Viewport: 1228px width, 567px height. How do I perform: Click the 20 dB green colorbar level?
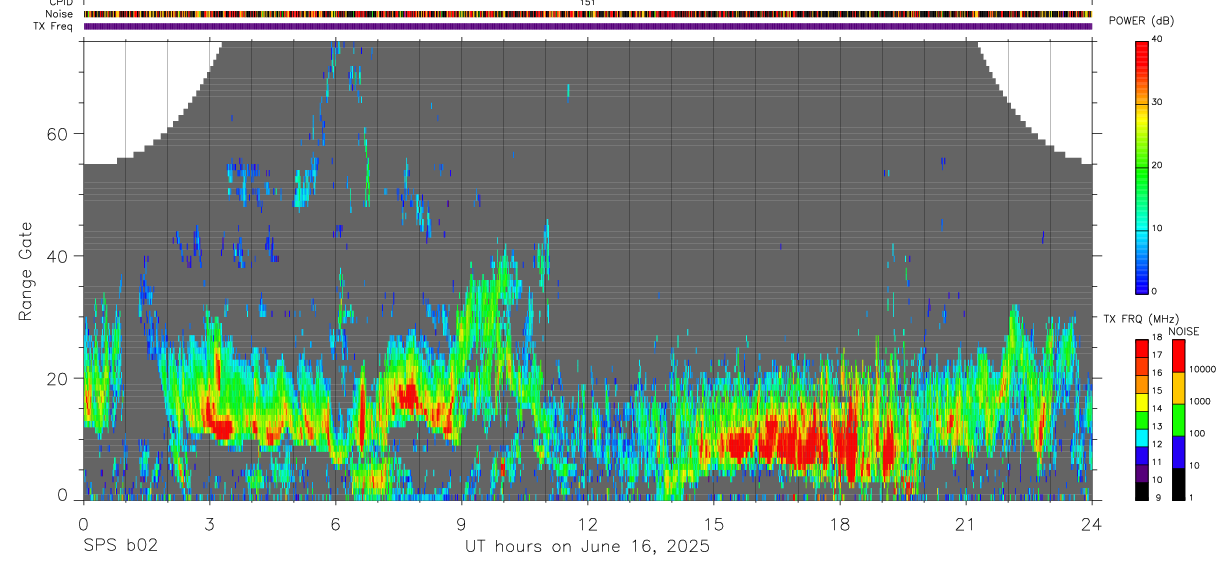click(x=1142, y=165)
